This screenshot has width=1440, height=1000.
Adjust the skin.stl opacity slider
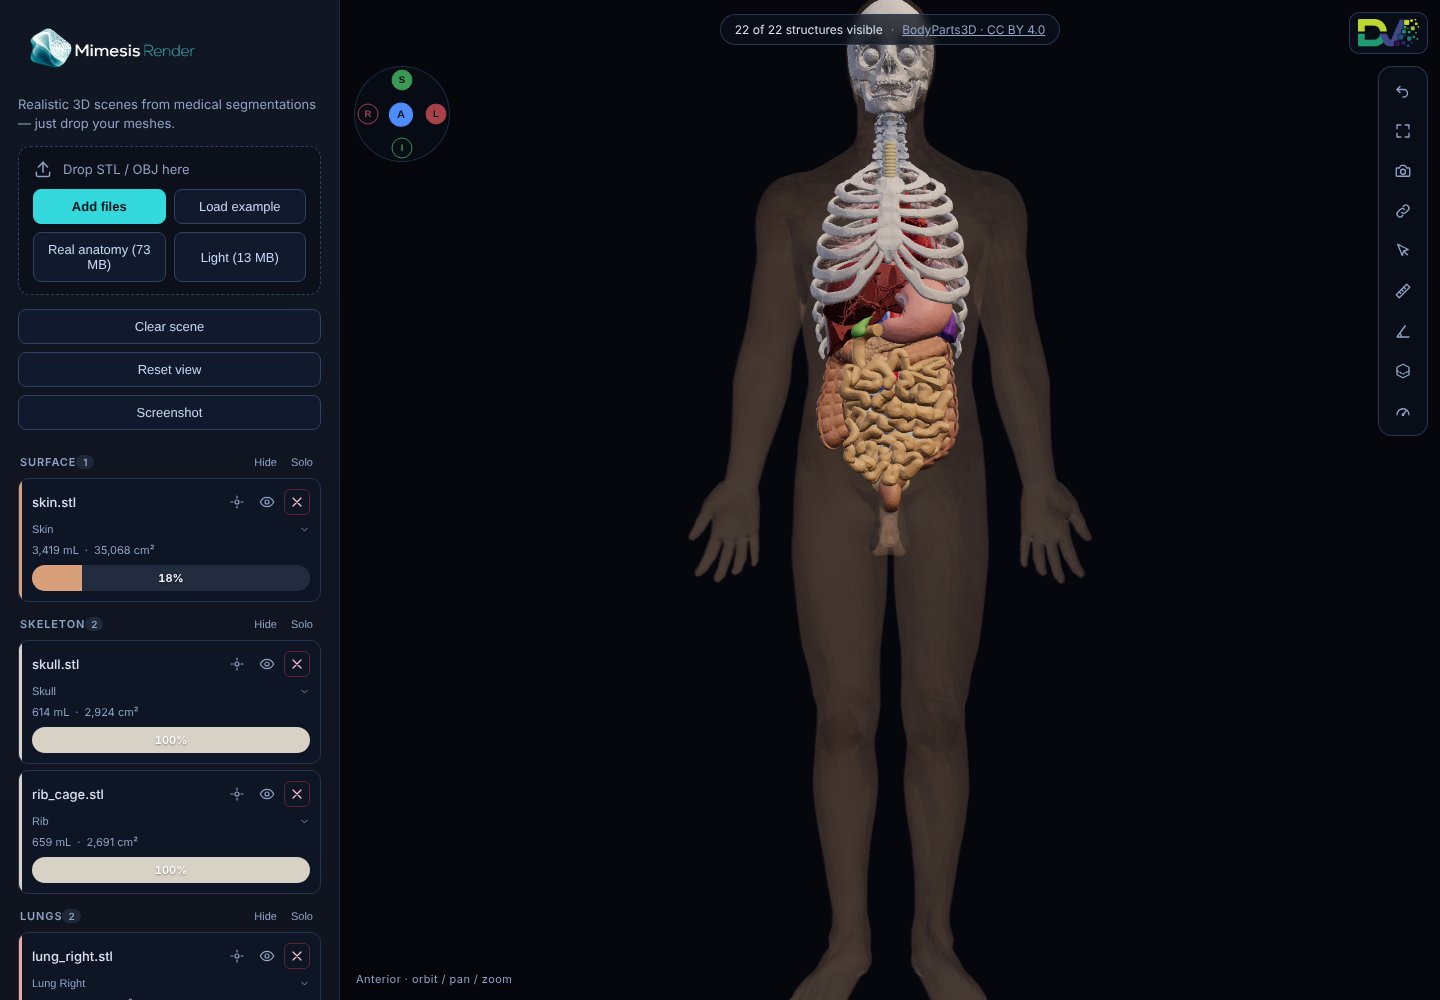coord(171,578)
